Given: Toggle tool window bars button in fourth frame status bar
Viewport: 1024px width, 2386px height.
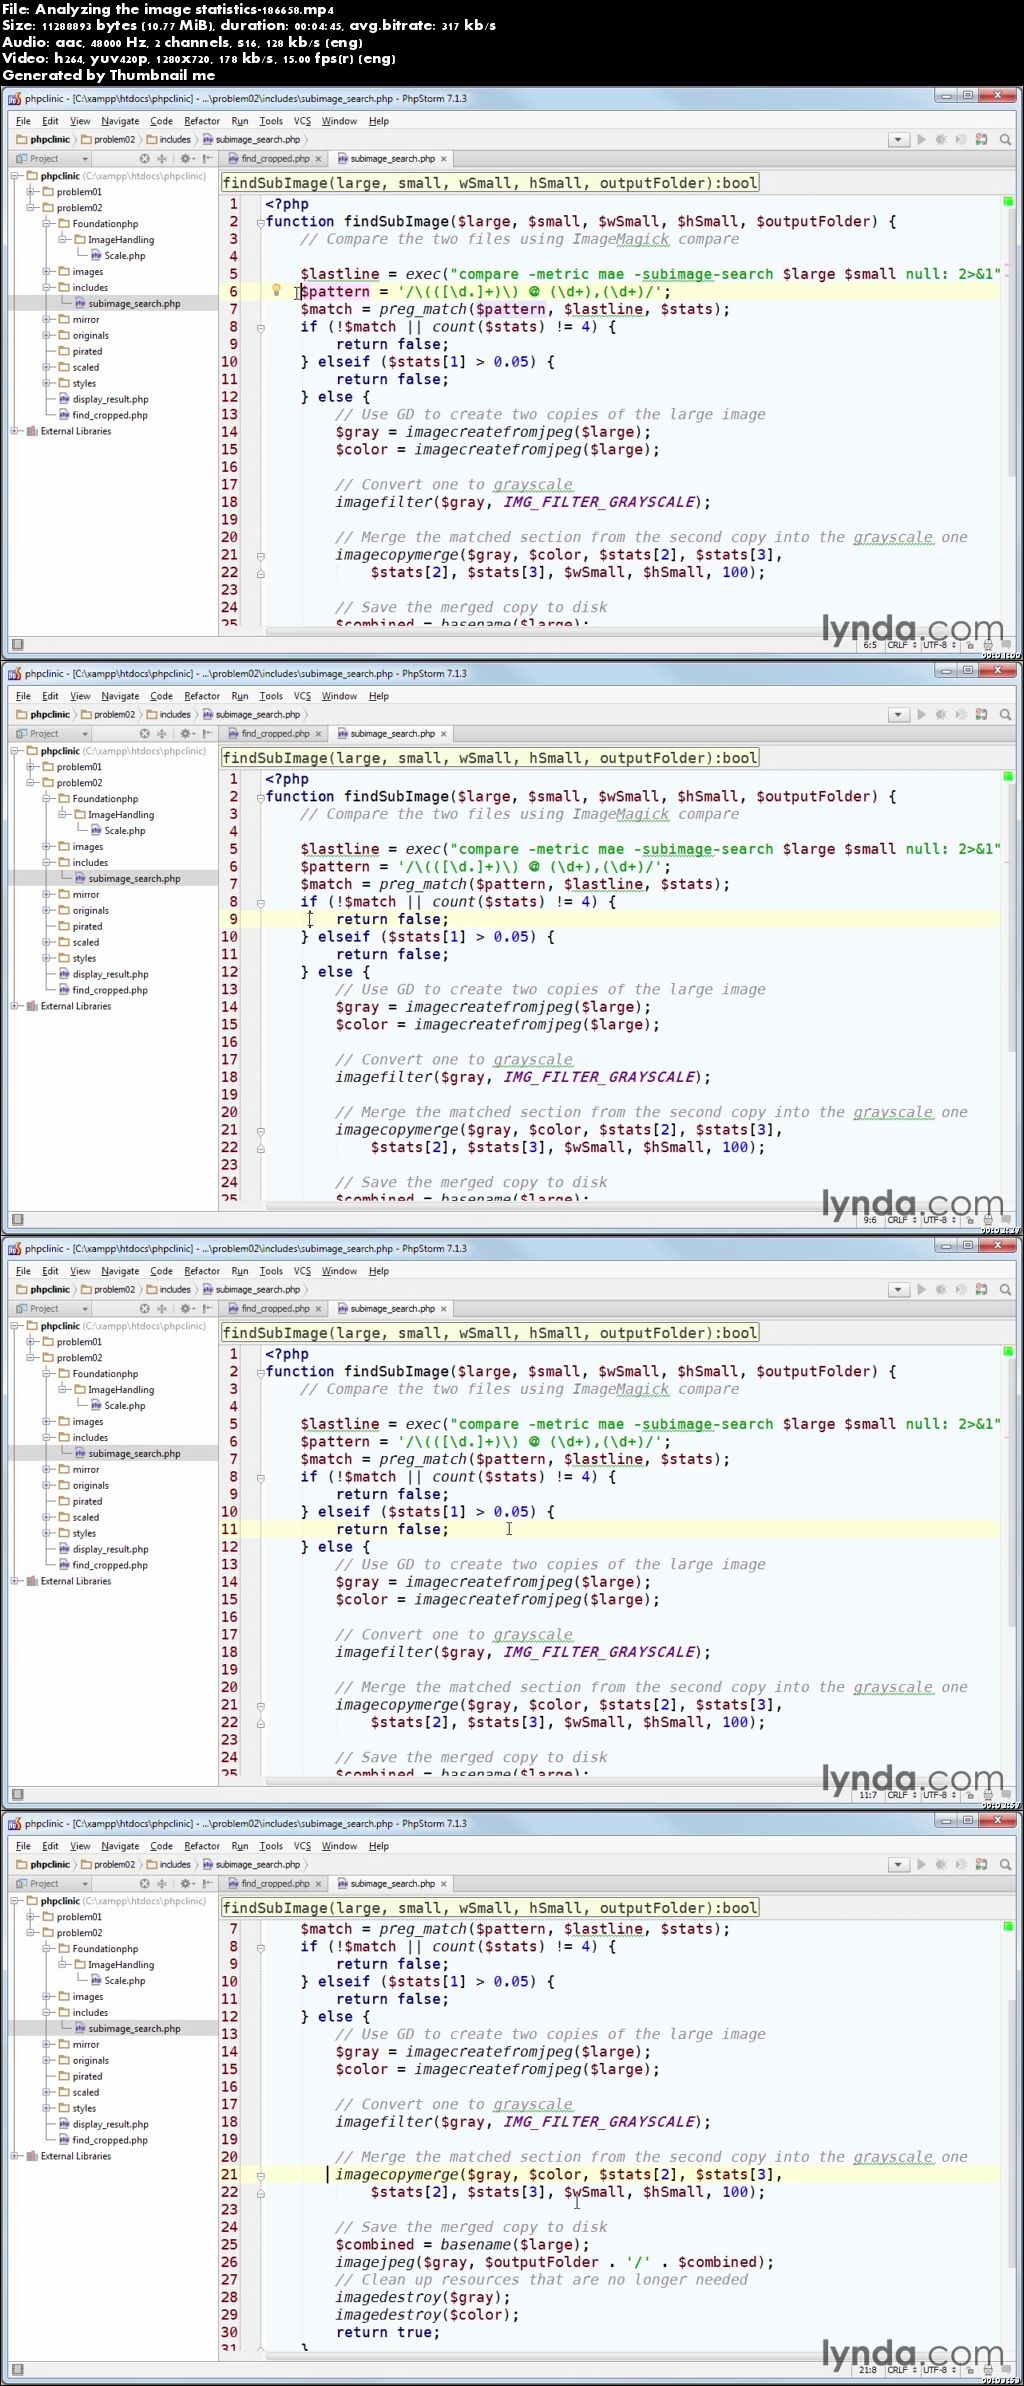Looking at the screenshot, I should (x=17, y=2370).
